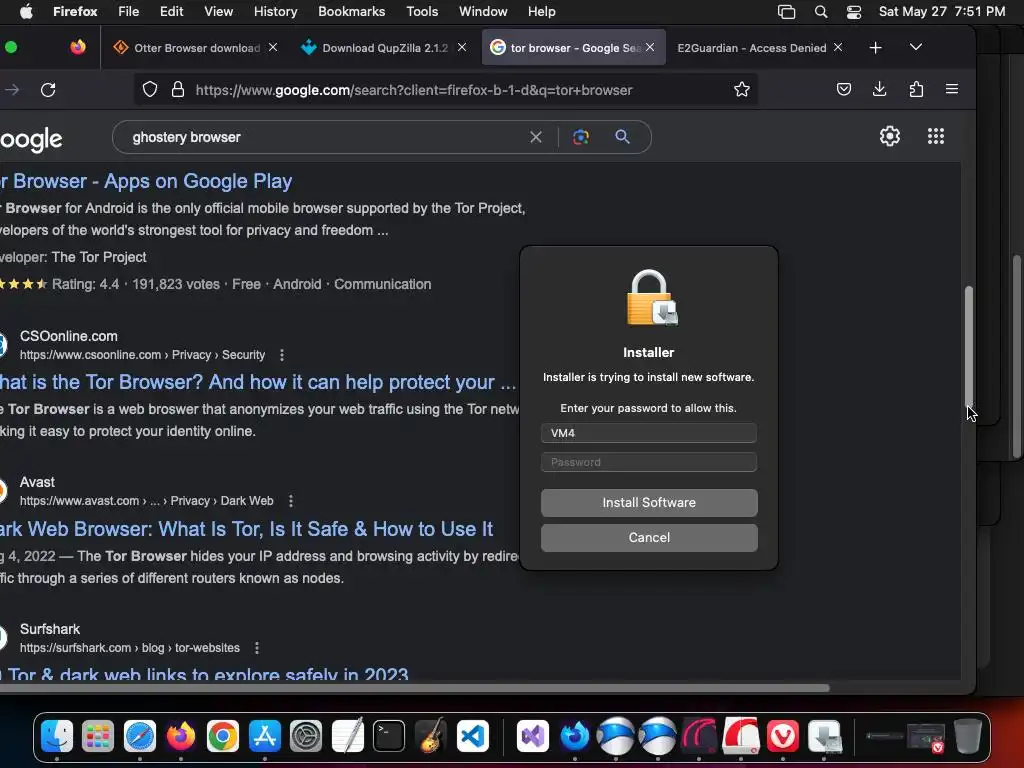Open Visual Studio purple dock icon
This screenshot has height=768, width=1024.
(533, 737)
